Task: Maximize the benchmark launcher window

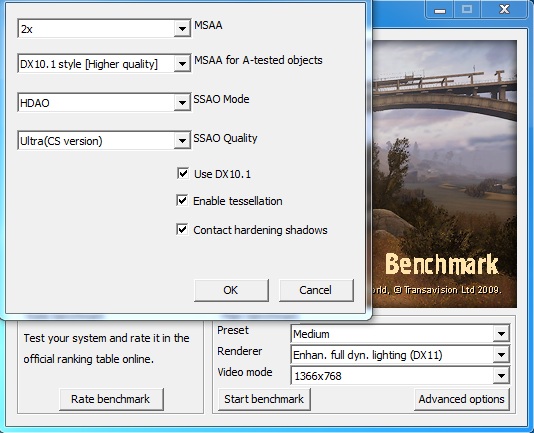Action: click(467, 10)
